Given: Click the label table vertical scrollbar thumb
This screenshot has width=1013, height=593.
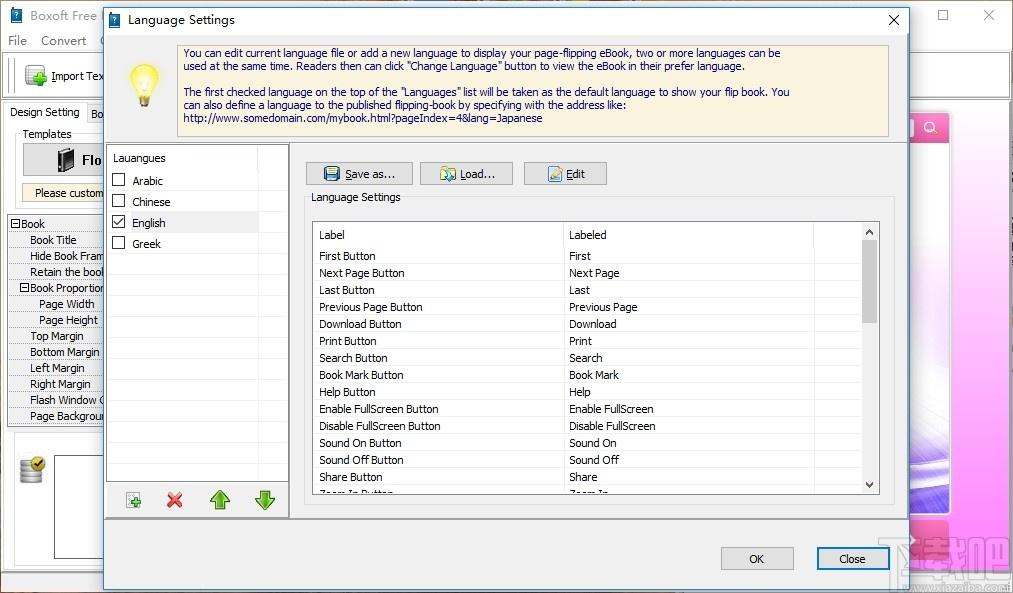Looking at the screenshot, I should (870, 282).
